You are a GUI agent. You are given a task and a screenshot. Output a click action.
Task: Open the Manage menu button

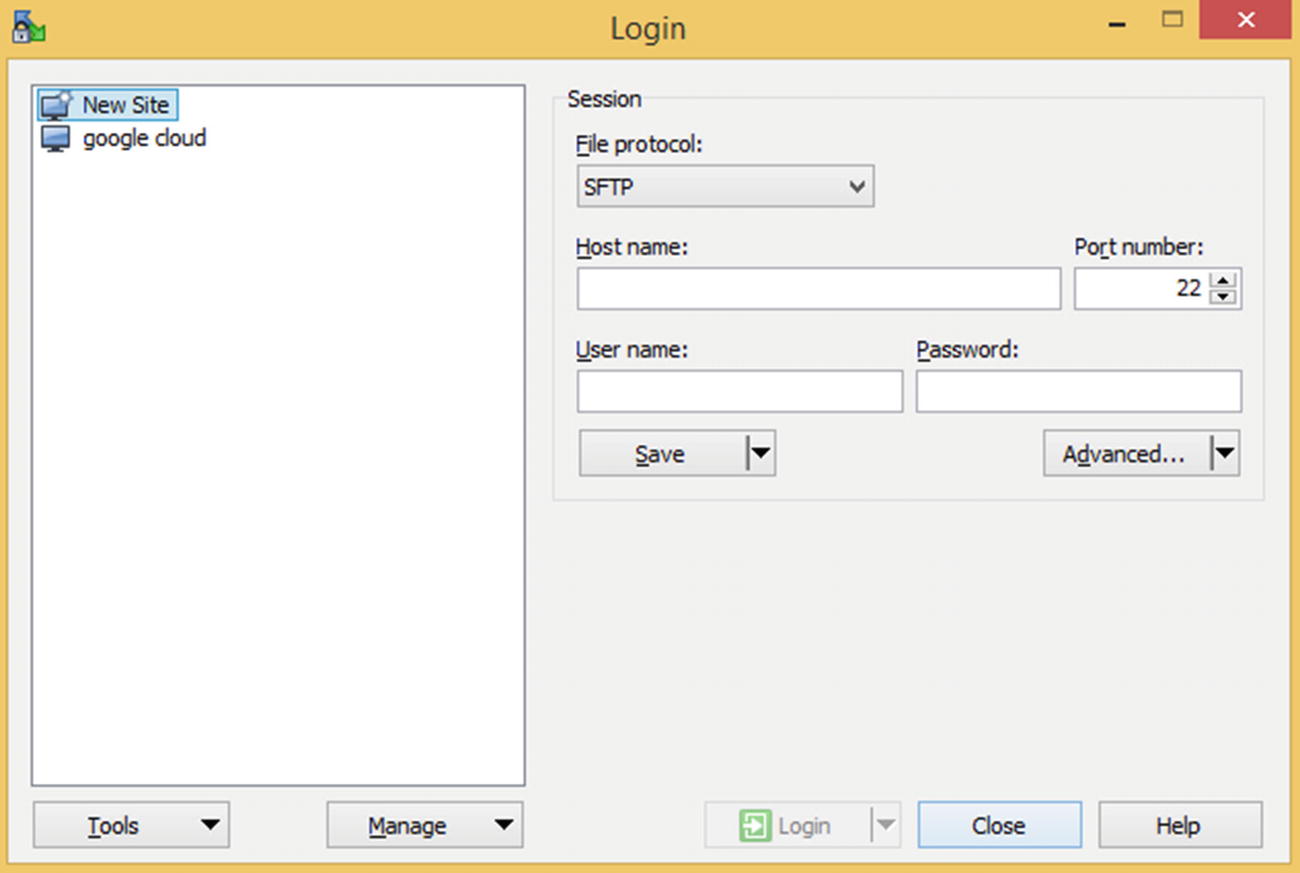(425, 825)
